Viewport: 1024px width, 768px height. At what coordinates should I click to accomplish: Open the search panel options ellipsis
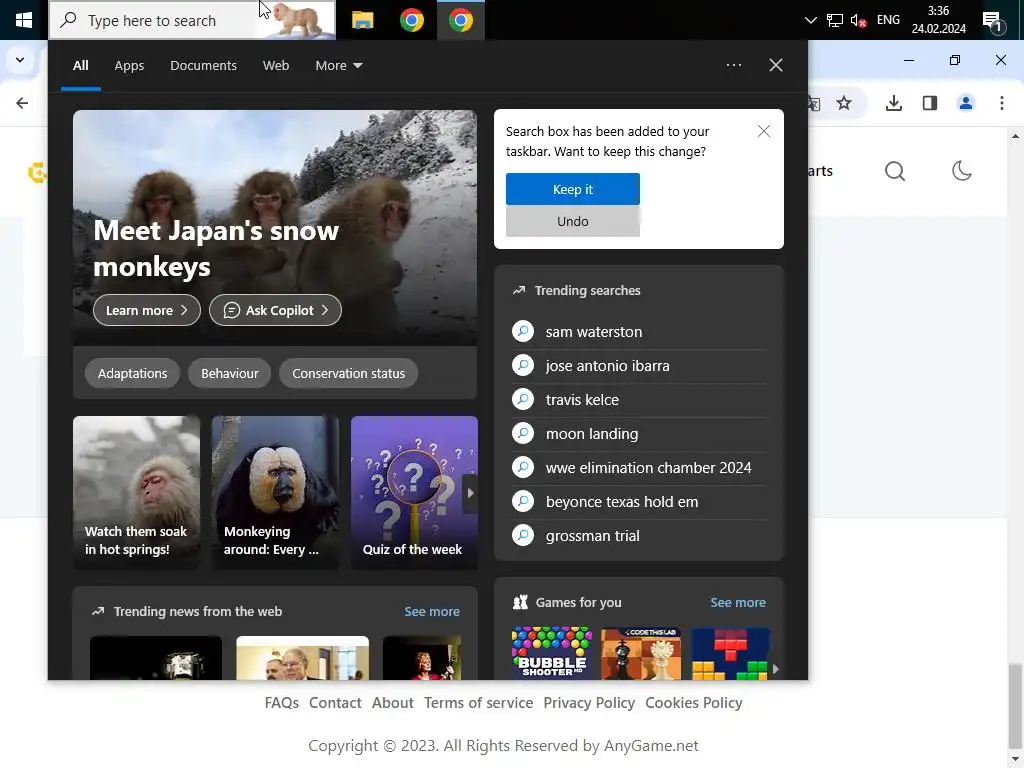(733, 65)
